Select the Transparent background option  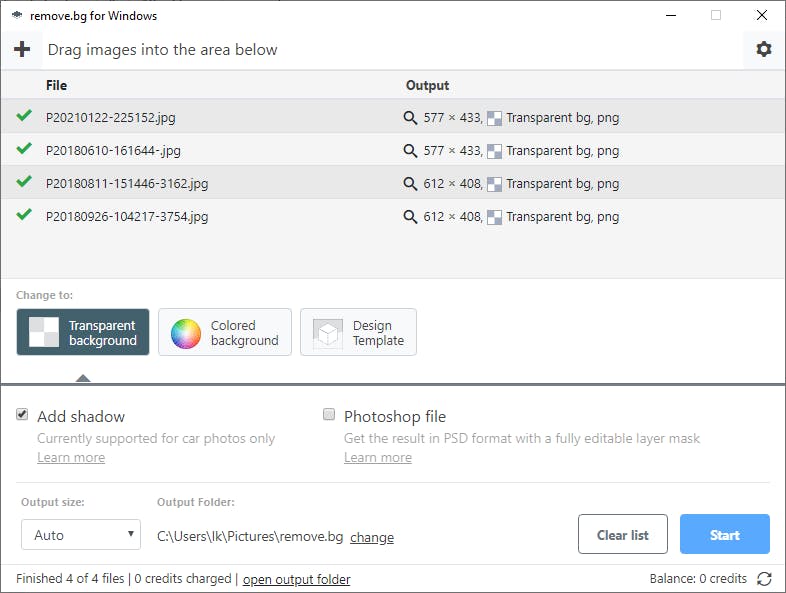83,333
